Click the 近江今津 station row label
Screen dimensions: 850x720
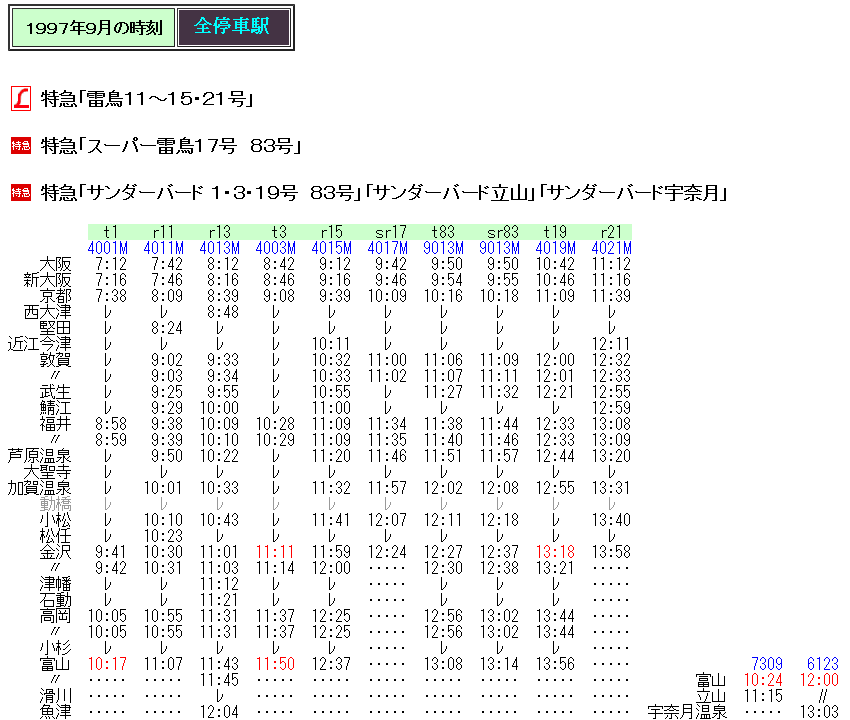click(39, 344)
